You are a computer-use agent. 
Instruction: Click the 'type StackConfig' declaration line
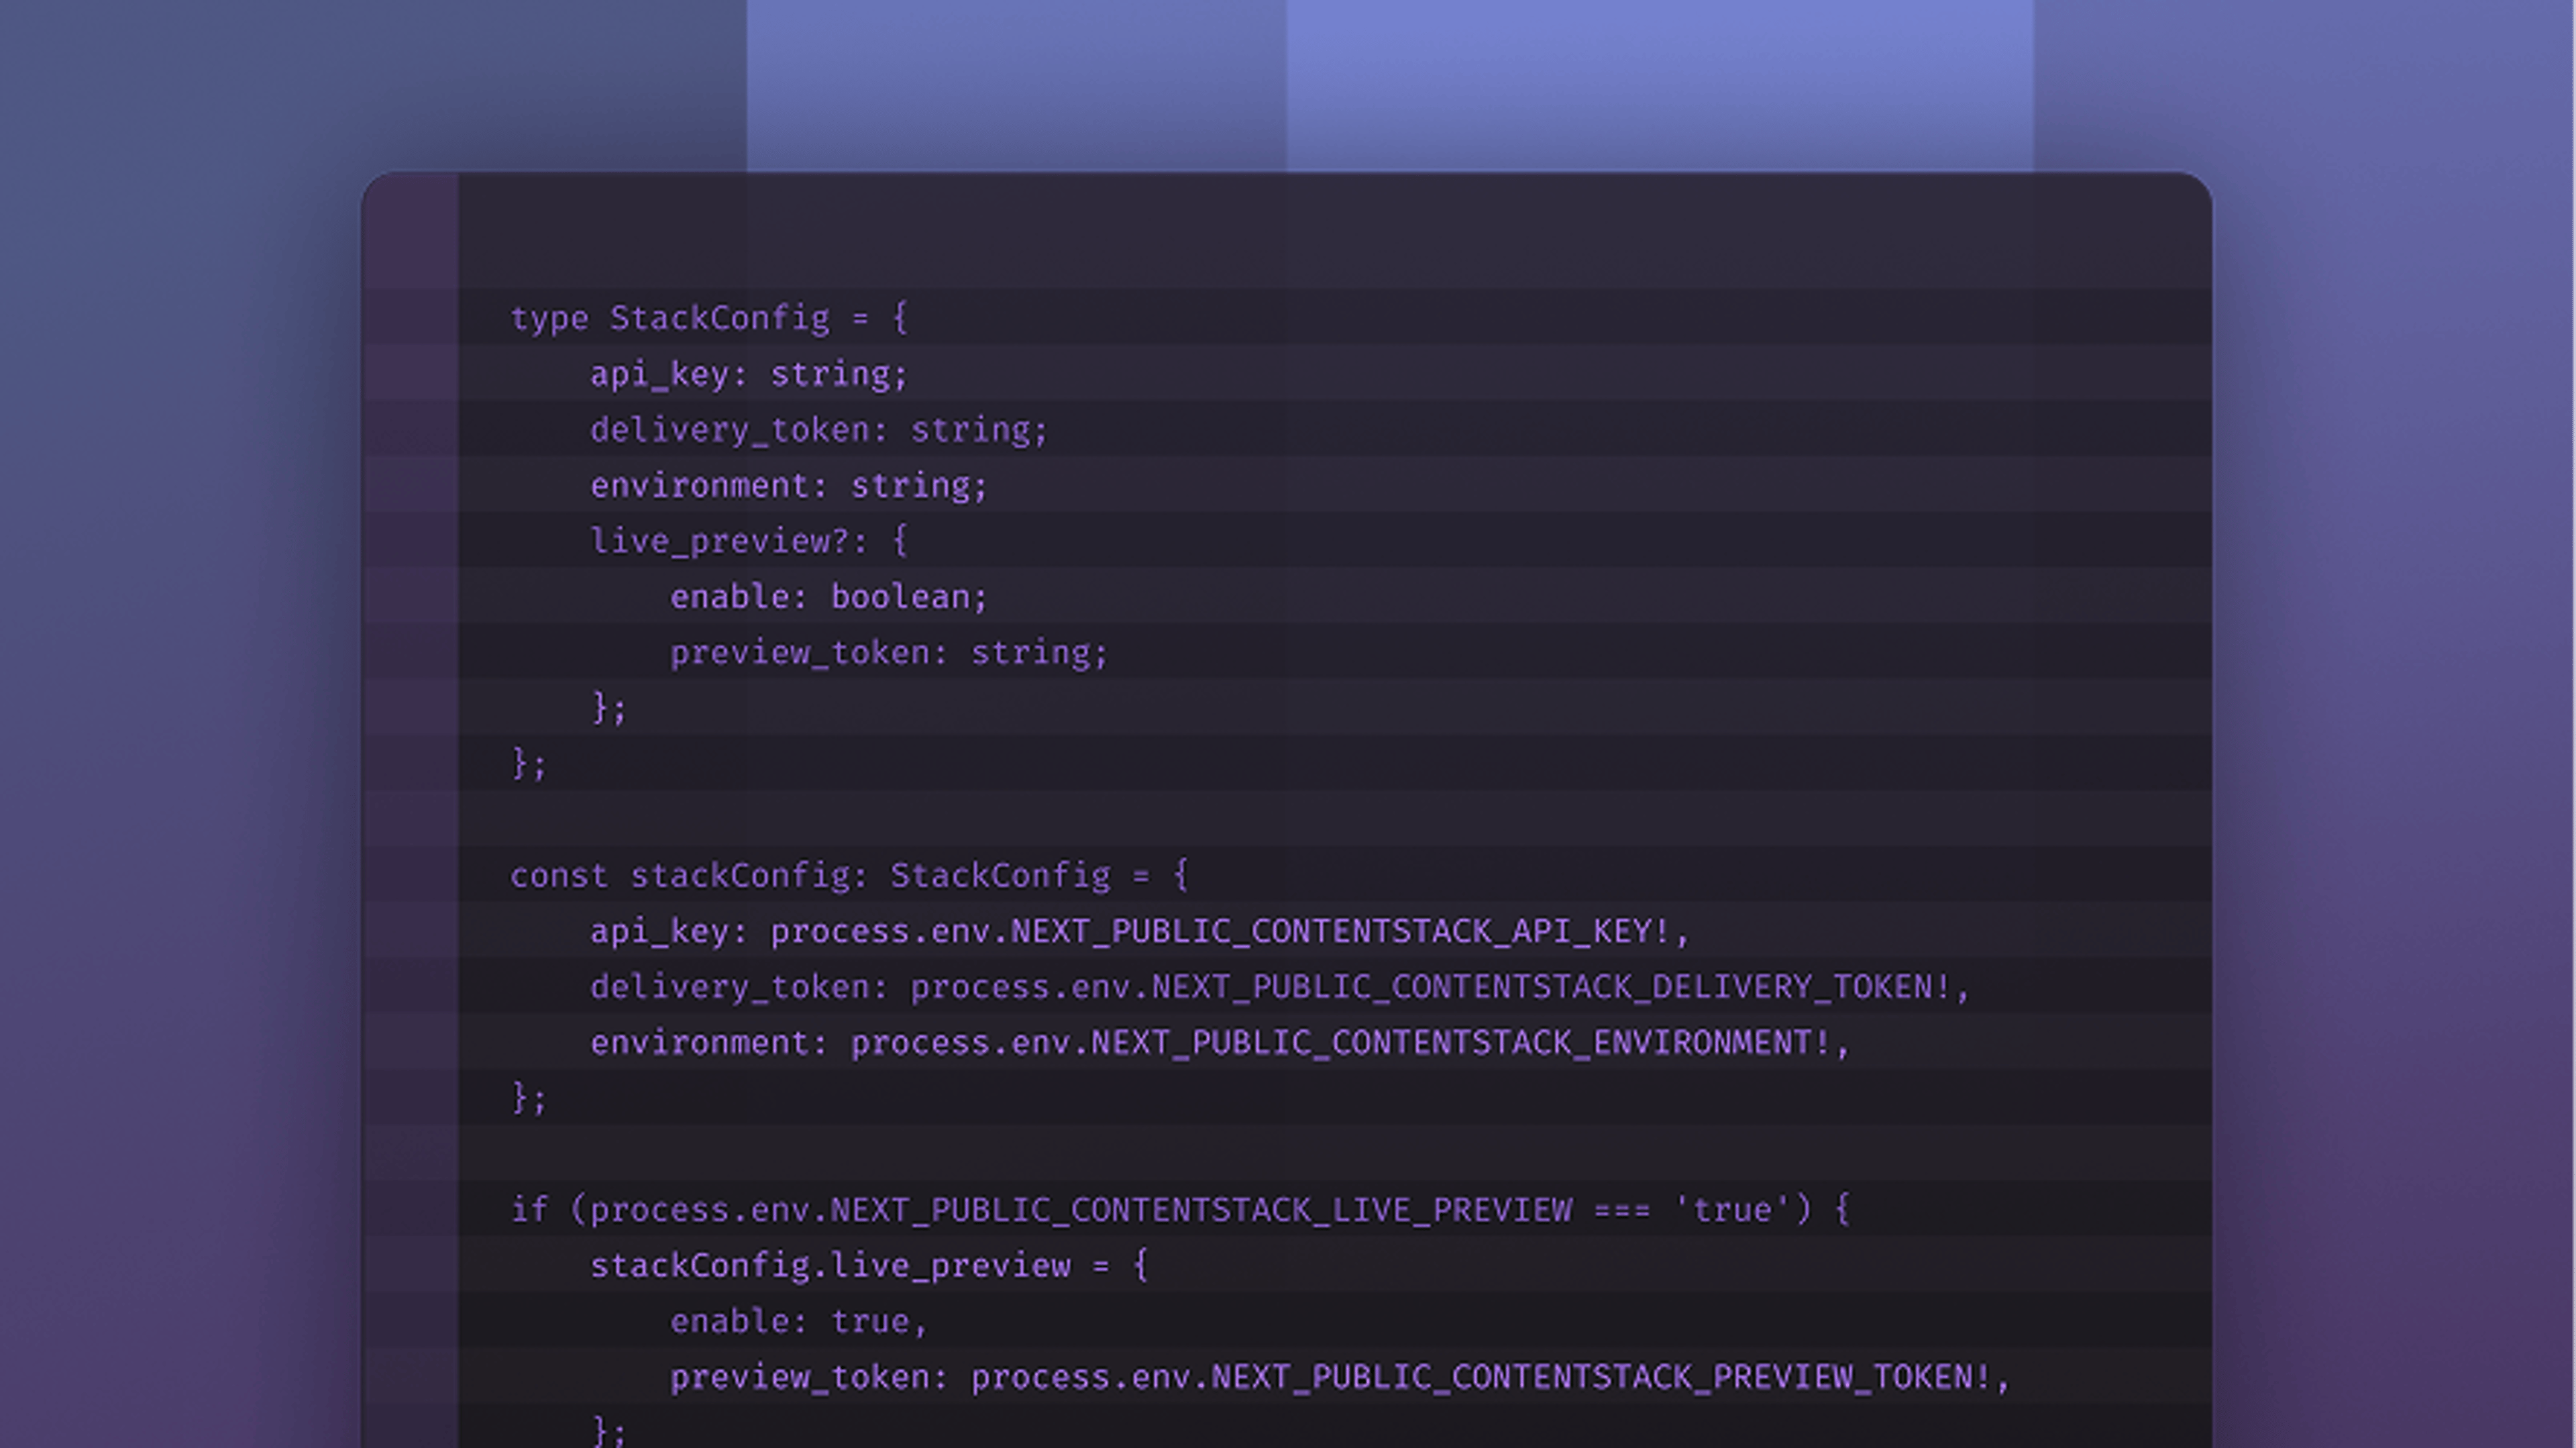tap(709, 318)
